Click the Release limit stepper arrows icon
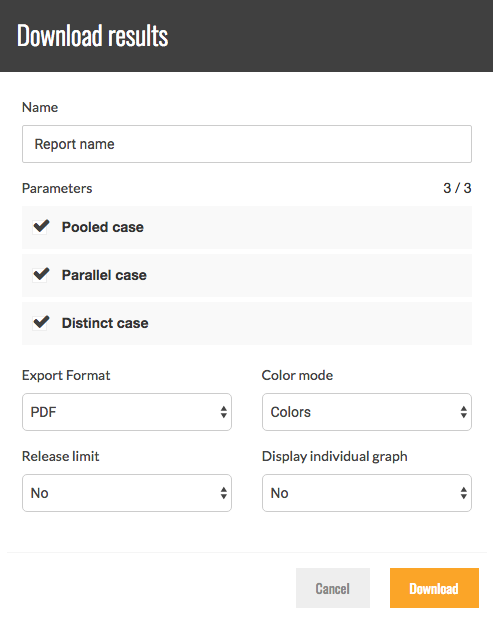 [223, 493]
